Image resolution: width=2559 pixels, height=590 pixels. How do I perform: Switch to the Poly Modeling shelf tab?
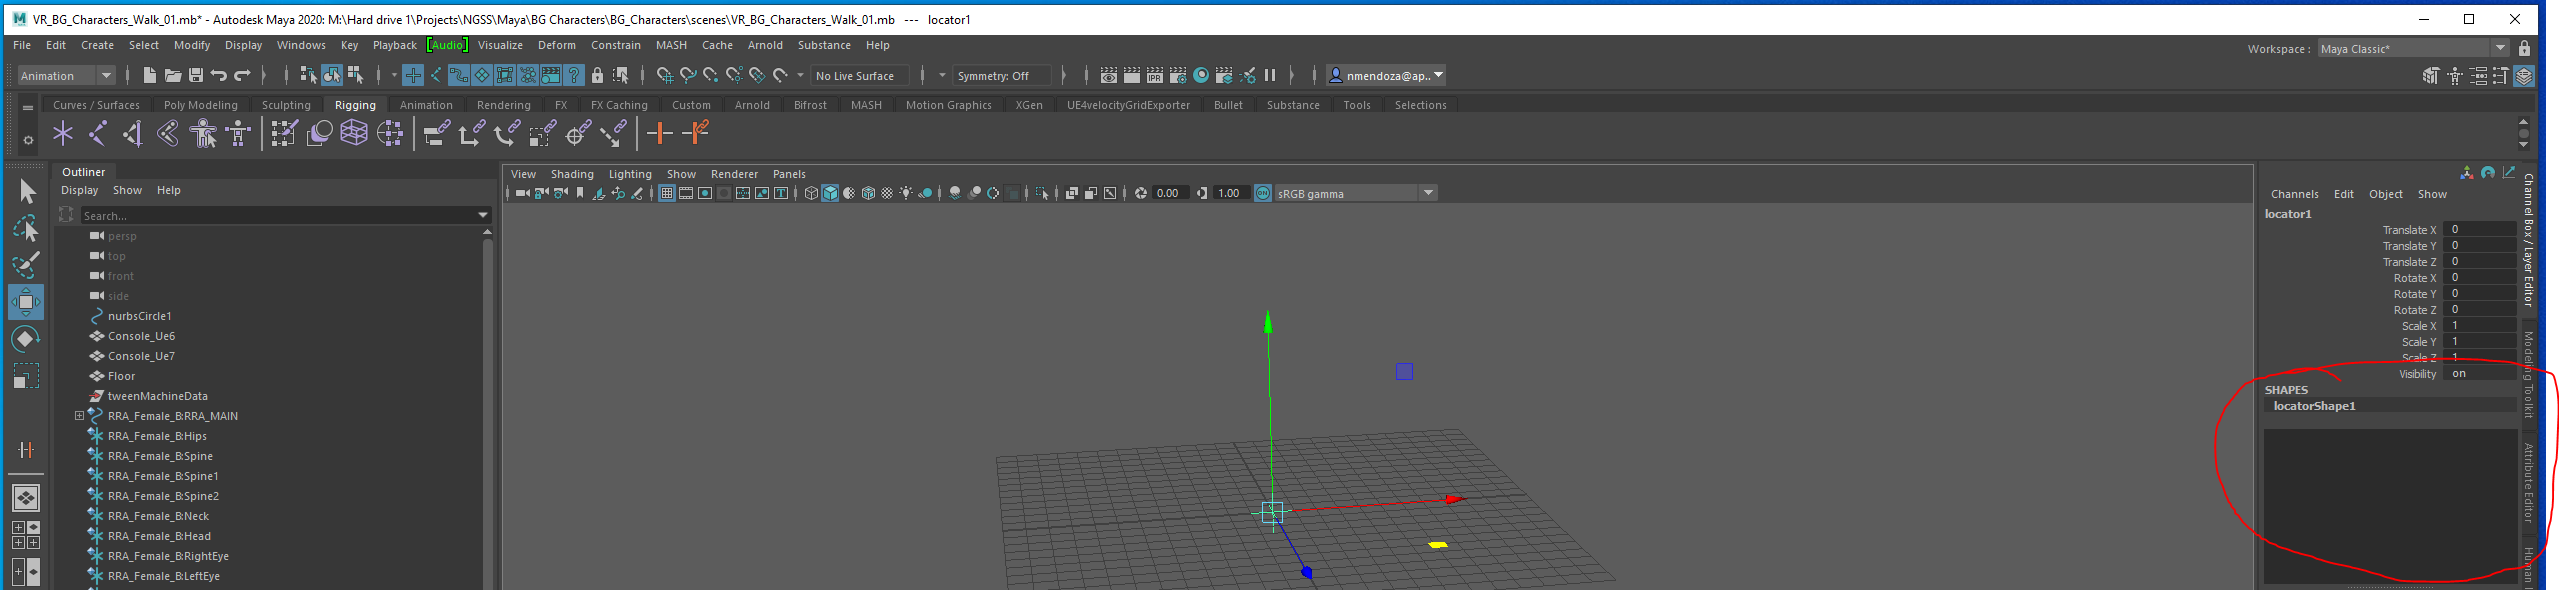pos(200,105)
